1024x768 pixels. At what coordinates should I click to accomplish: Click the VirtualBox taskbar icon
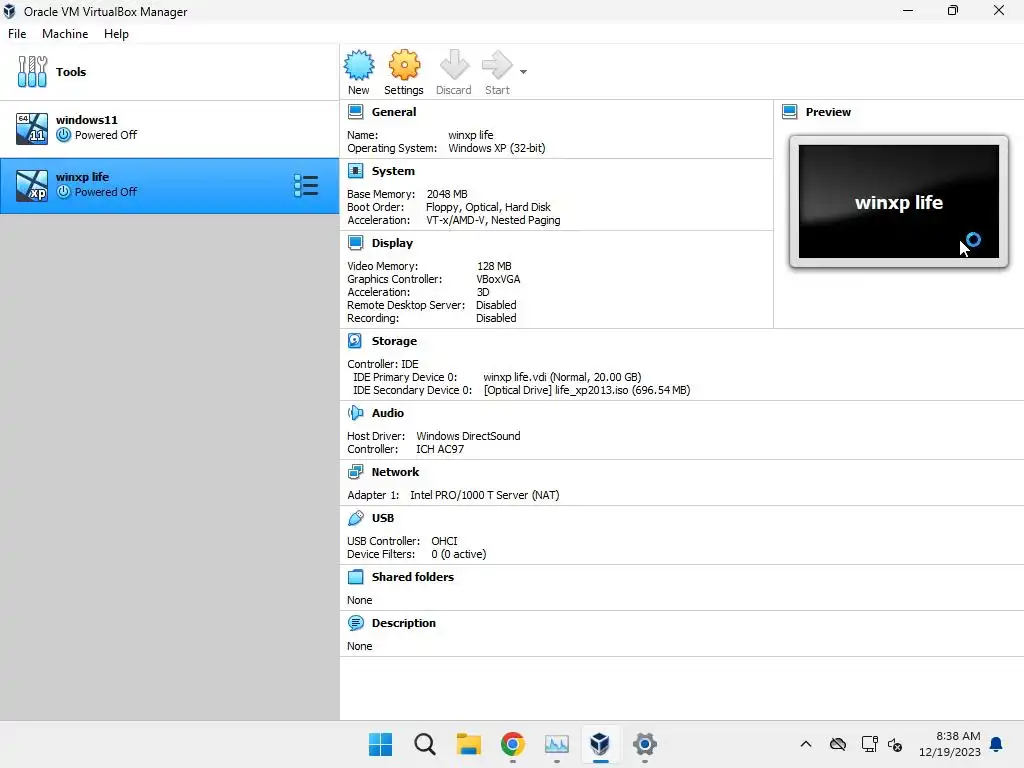(600, 744)
